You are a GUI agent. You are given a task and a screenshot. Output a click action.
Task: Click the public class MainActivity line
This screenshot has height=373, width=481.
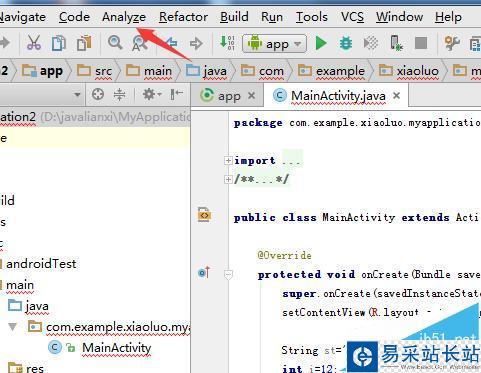[x=356, y=218]
